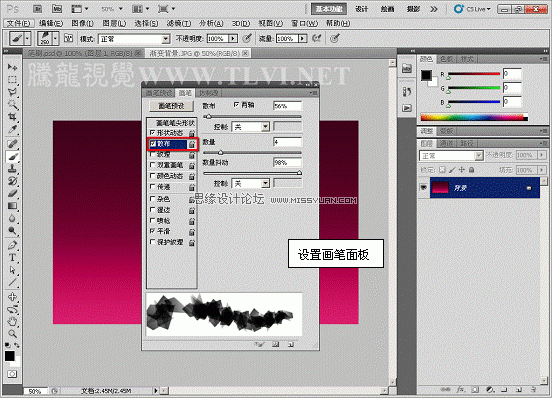The height and width of the screenshot is (398, 552).
Task: Select the Zoom tool in the toolbox
Action: pos(12,334)
